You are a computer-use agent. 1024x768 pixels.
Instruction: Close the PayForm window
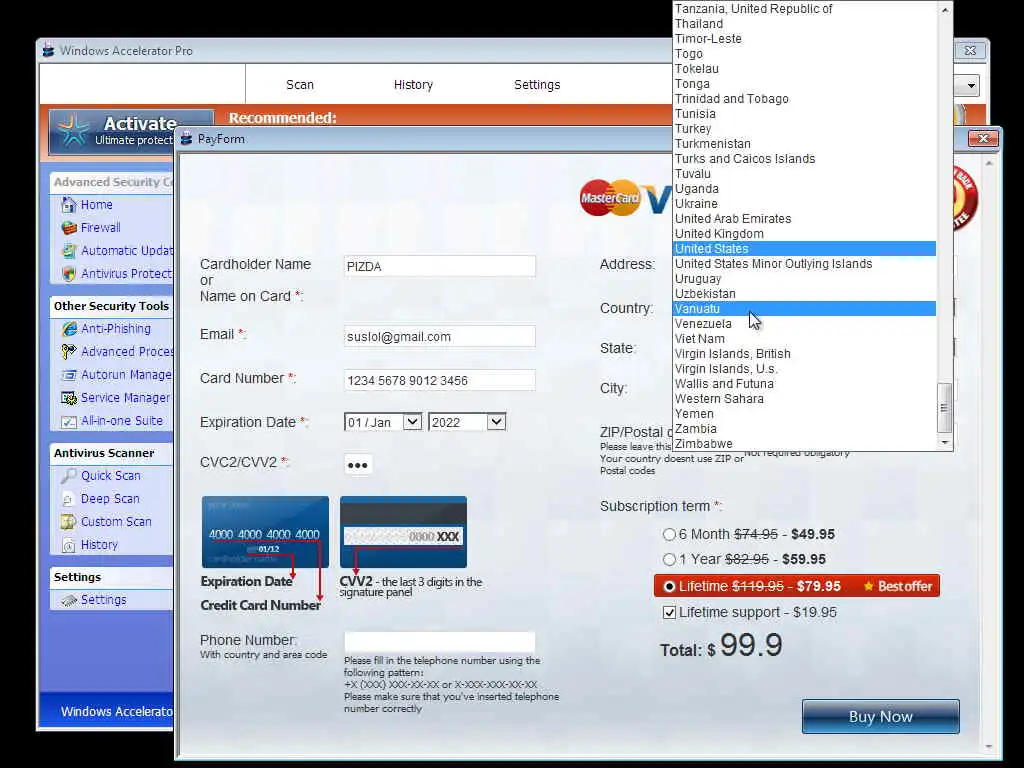click(983, 138)
